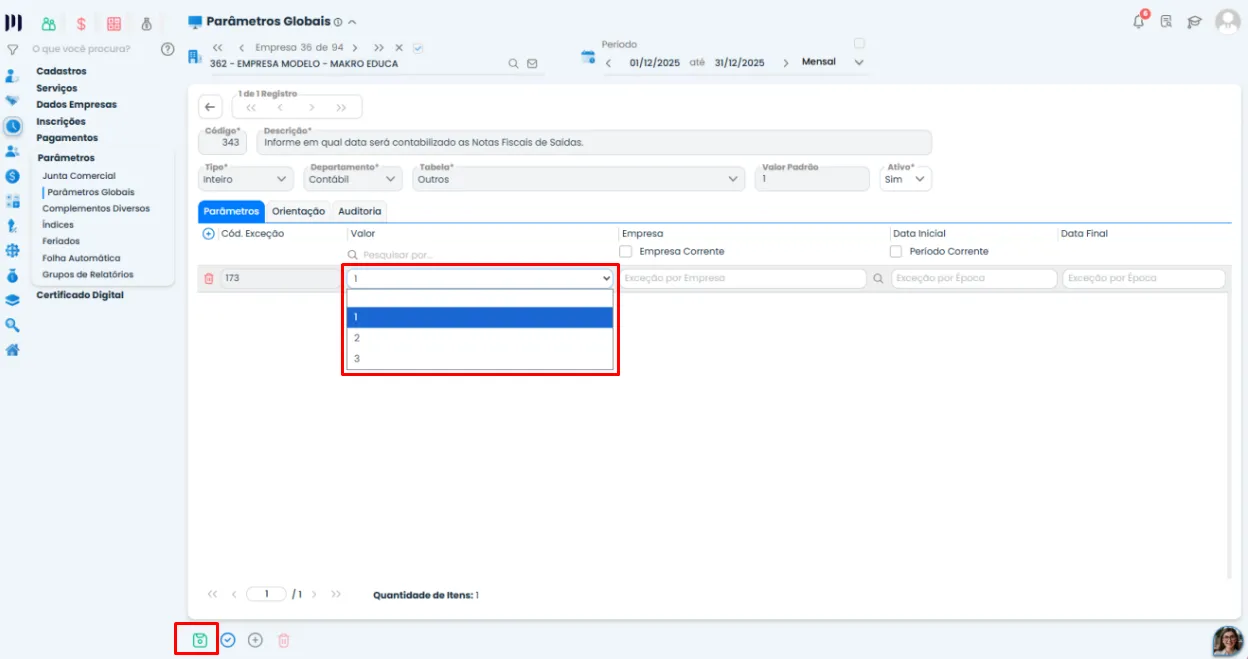Click the envelope icon beside company name
Image resolution: width=1248 pixels, height=659 pixels.
pos(532,63)
